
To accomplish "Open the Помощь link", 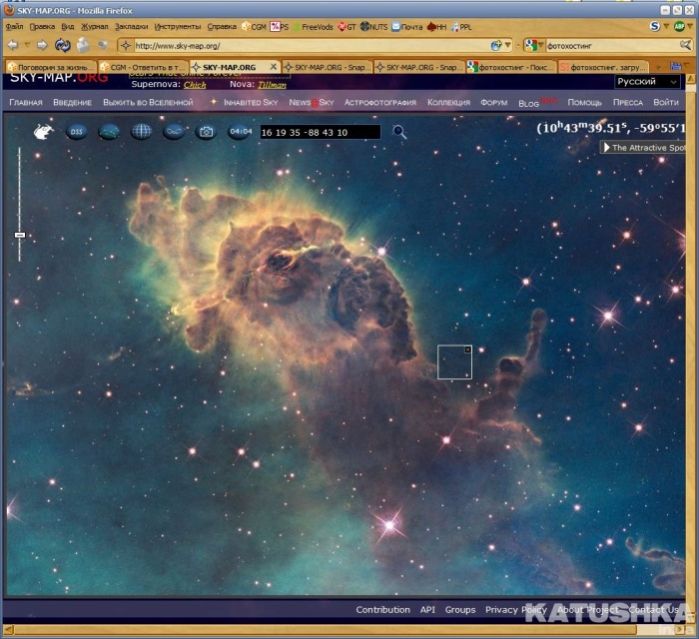I will click(x=584, y=103).
